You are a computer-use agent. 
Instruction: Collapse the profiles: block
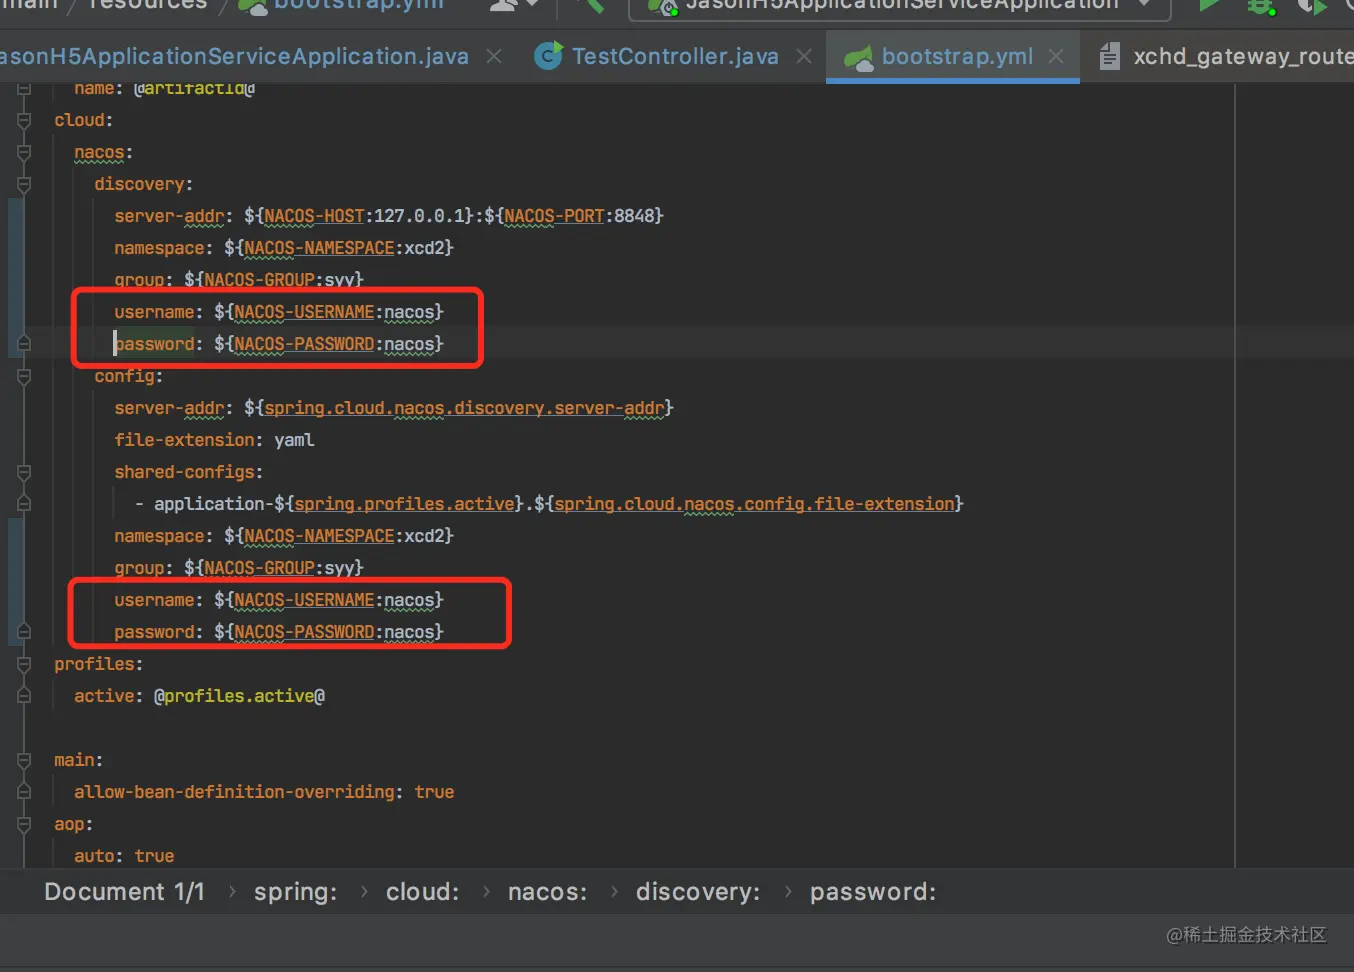[x=24, y=664]
